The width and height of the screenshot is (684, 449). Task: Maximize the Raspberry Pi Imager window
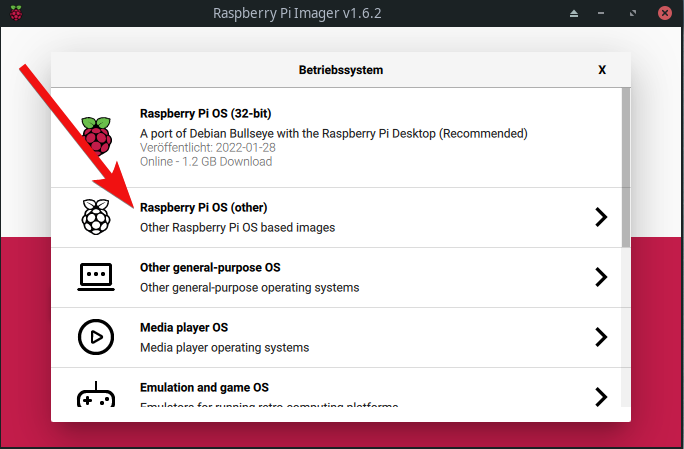[633, 14]
